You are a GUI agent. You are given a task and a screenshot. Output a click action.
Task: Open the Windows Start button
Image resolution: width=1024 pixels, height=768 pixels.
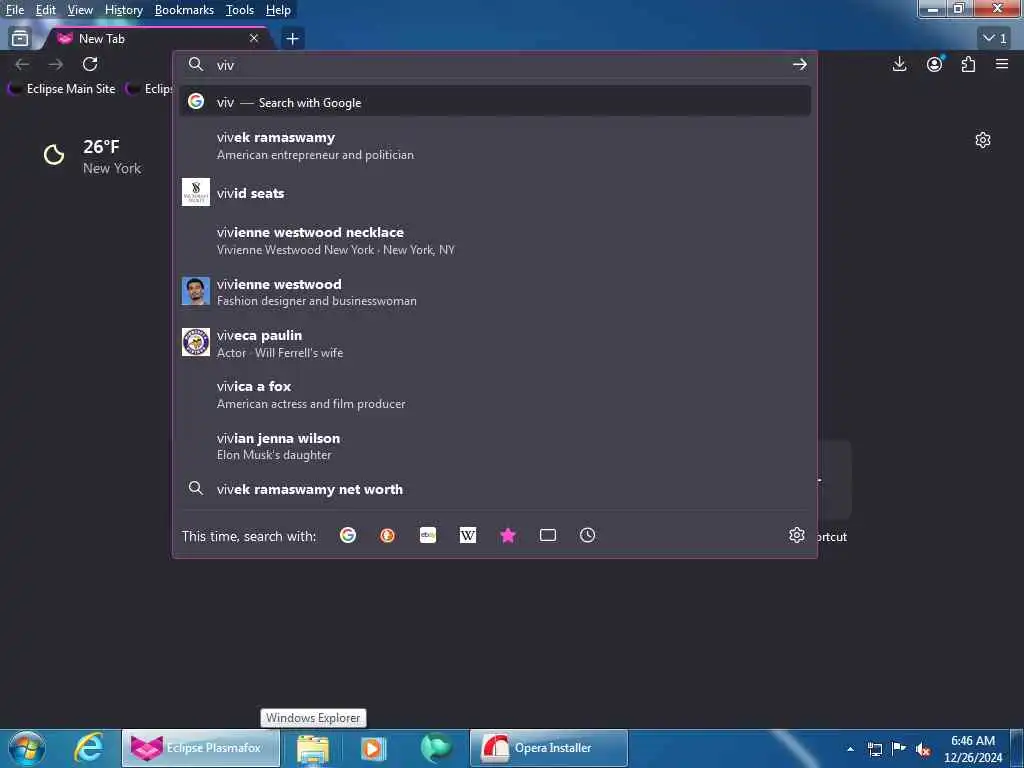[x=27, y=748]
